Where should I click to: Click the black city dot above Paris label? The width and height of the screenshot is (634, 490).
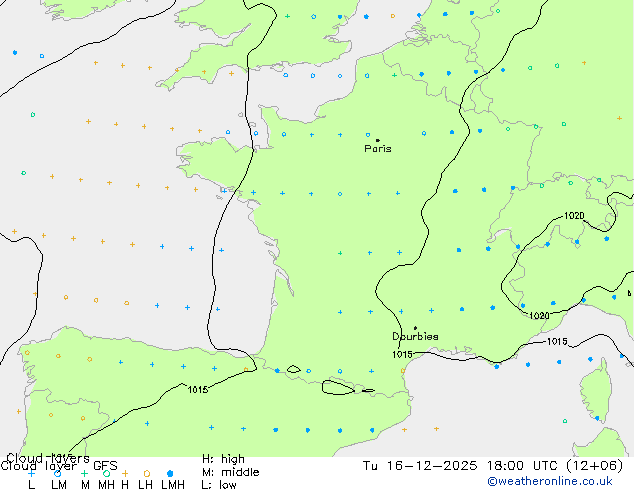pyautogui.click(x=378, y=140)
